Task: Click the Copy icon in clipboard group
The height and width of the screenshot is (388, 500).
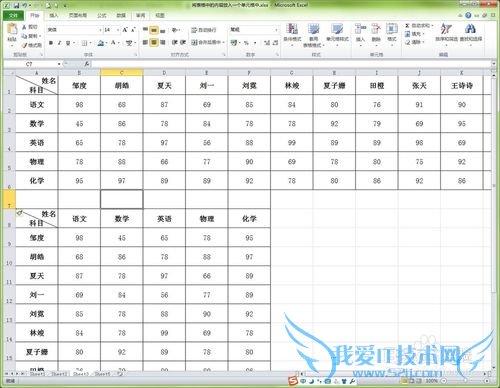Action: [x=25, y=36]
